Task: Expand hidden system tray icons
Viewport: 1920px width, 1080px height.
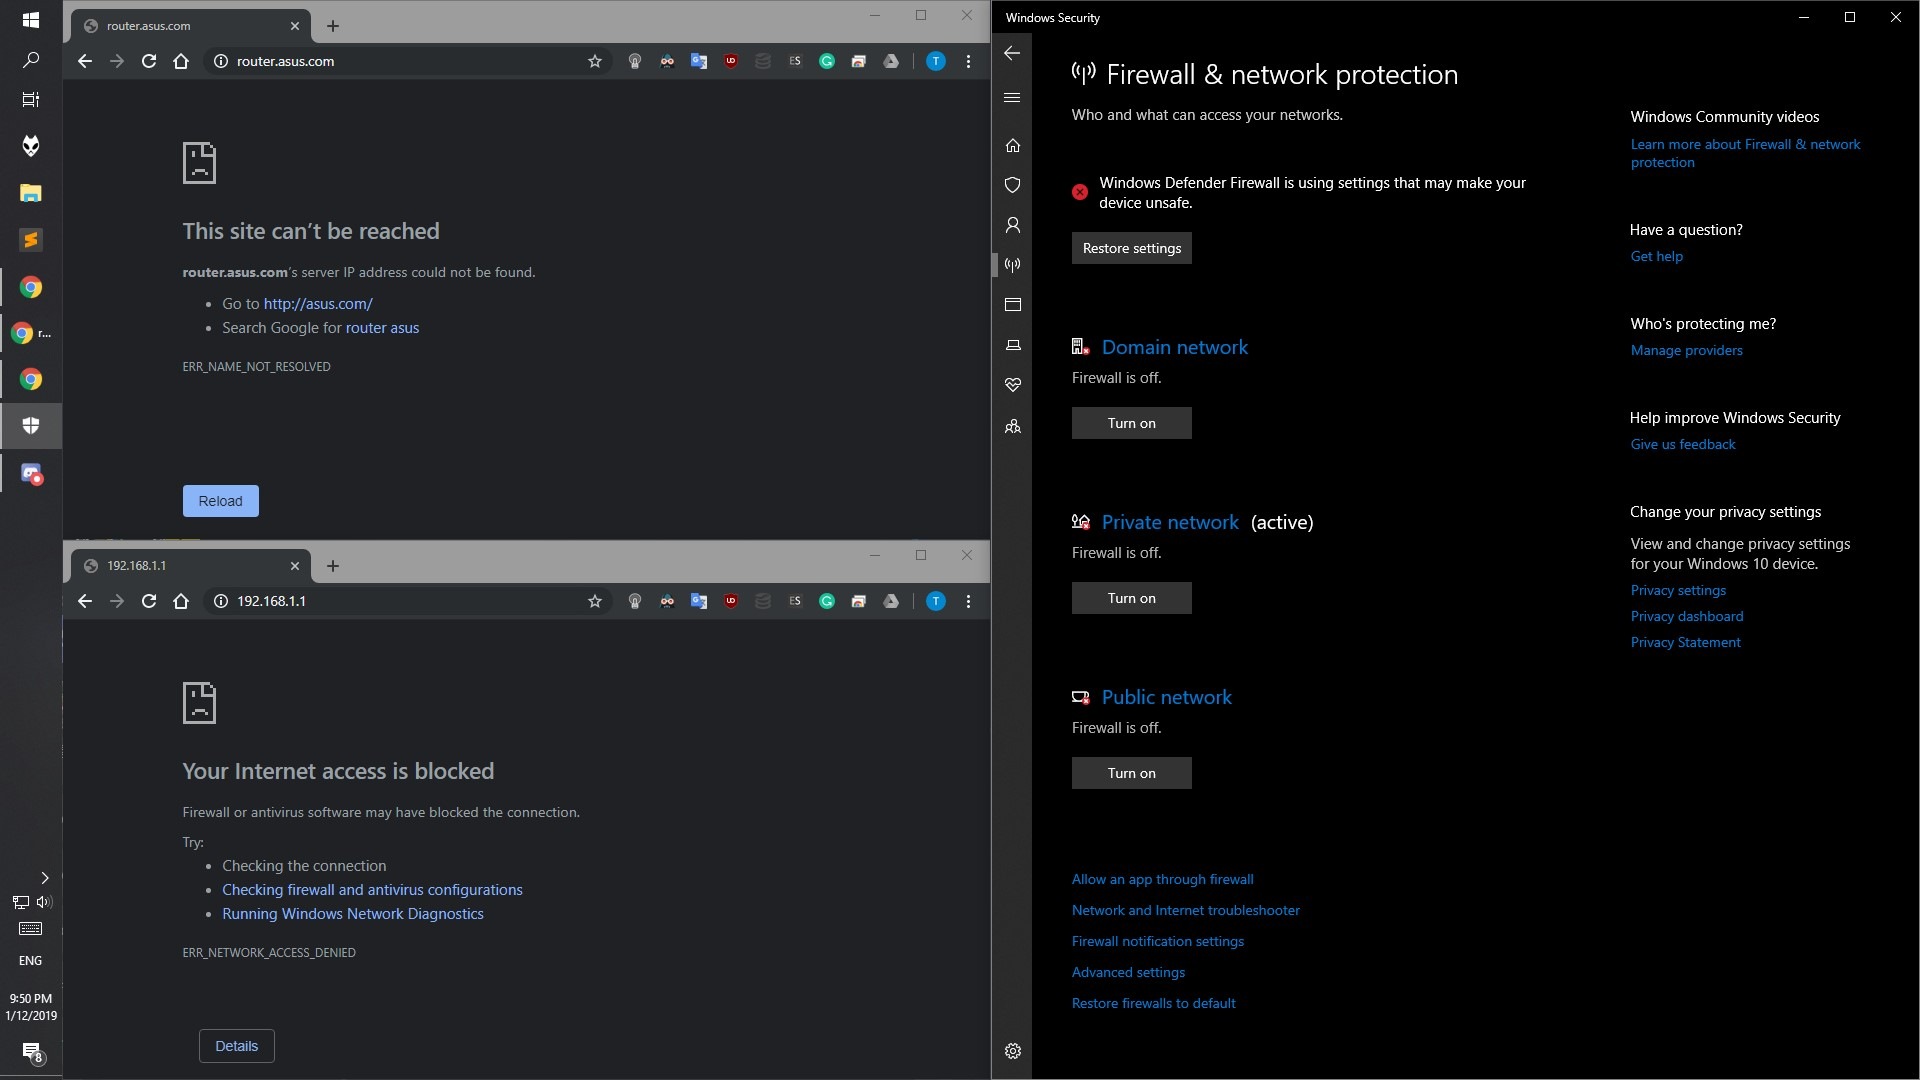Action: [44, 878]
